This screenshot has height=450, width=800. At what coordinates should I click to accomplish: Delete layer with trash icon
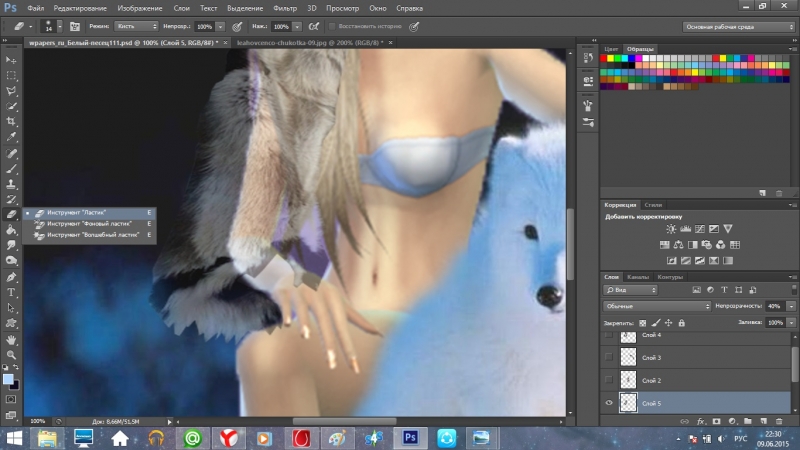779,421
